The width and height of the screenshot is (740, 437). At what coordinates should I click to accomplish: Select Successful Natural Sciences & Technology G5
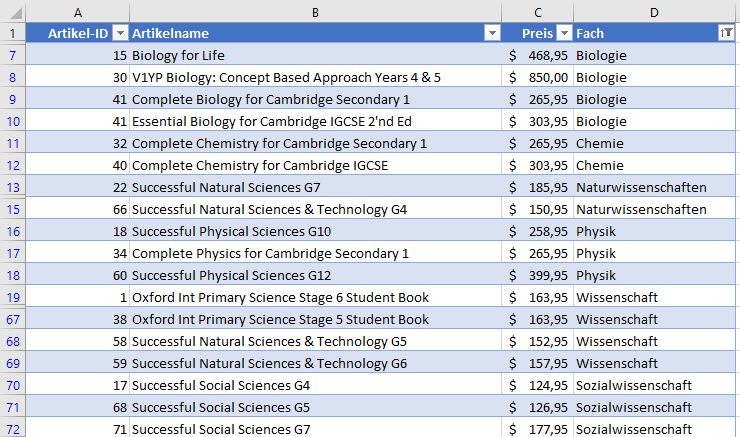click(315, 341)
